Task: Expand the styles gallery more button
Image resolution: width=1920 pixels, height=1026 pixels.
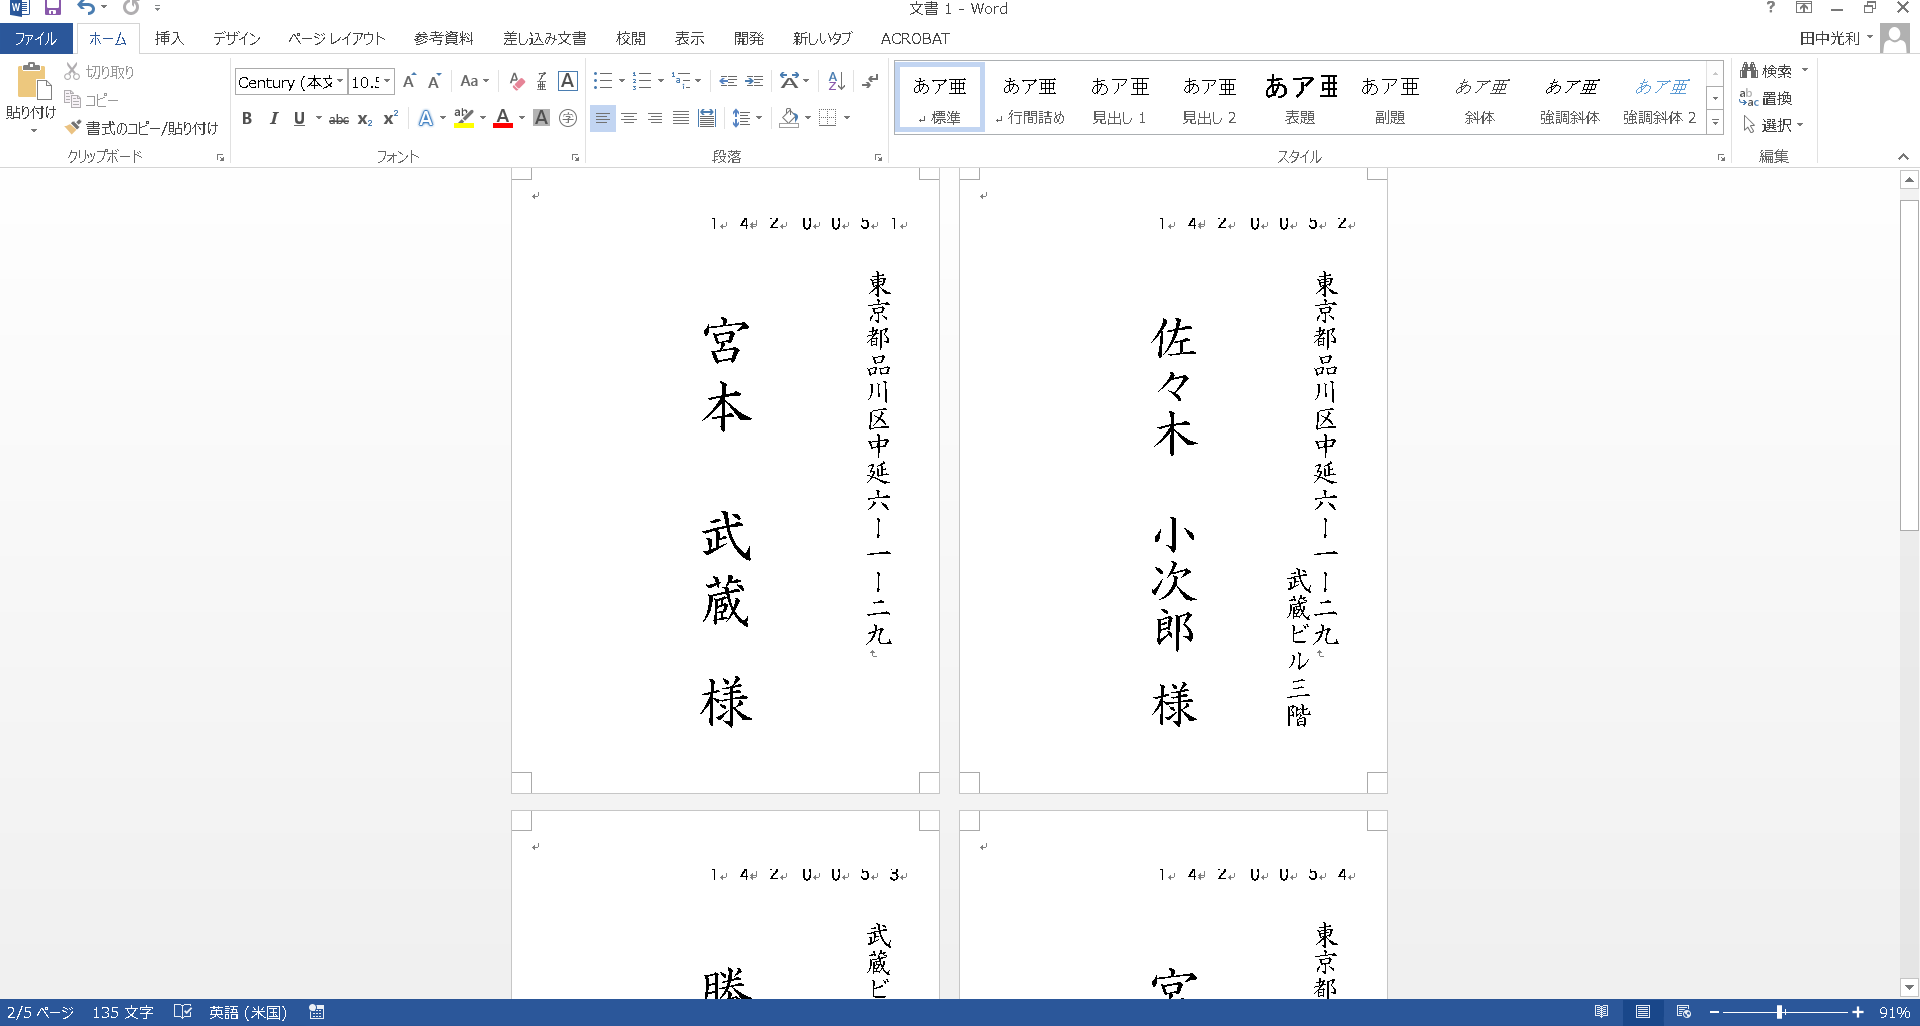Action: (x=1715, y=122)
